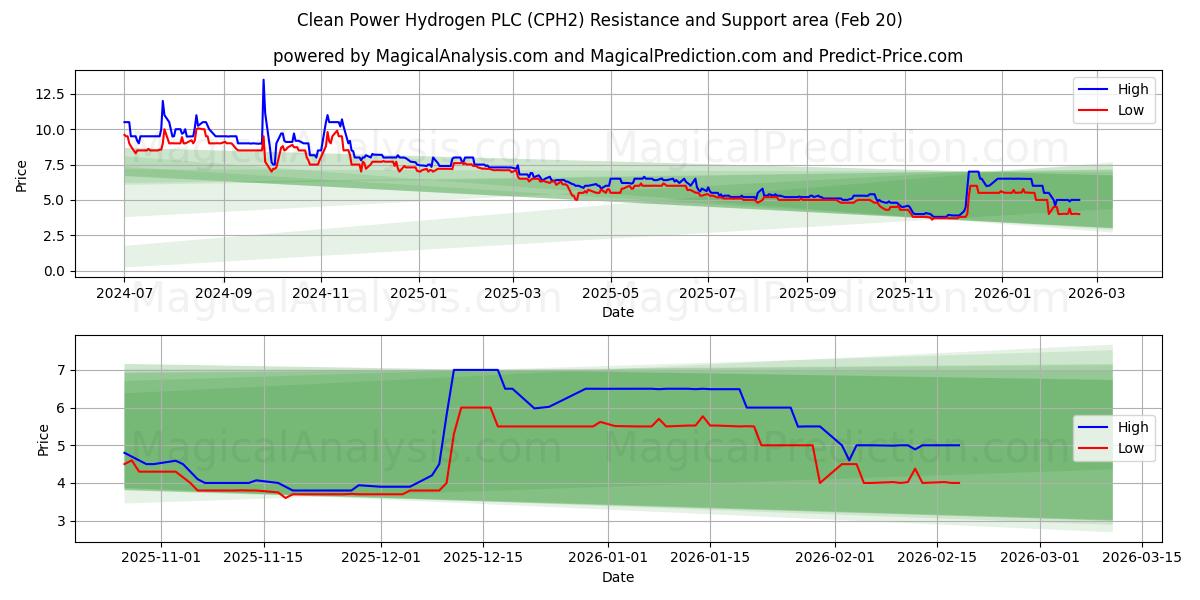
Task: Click the price tick label 7 on zoomed chart
Action: [x=62, y=370]
